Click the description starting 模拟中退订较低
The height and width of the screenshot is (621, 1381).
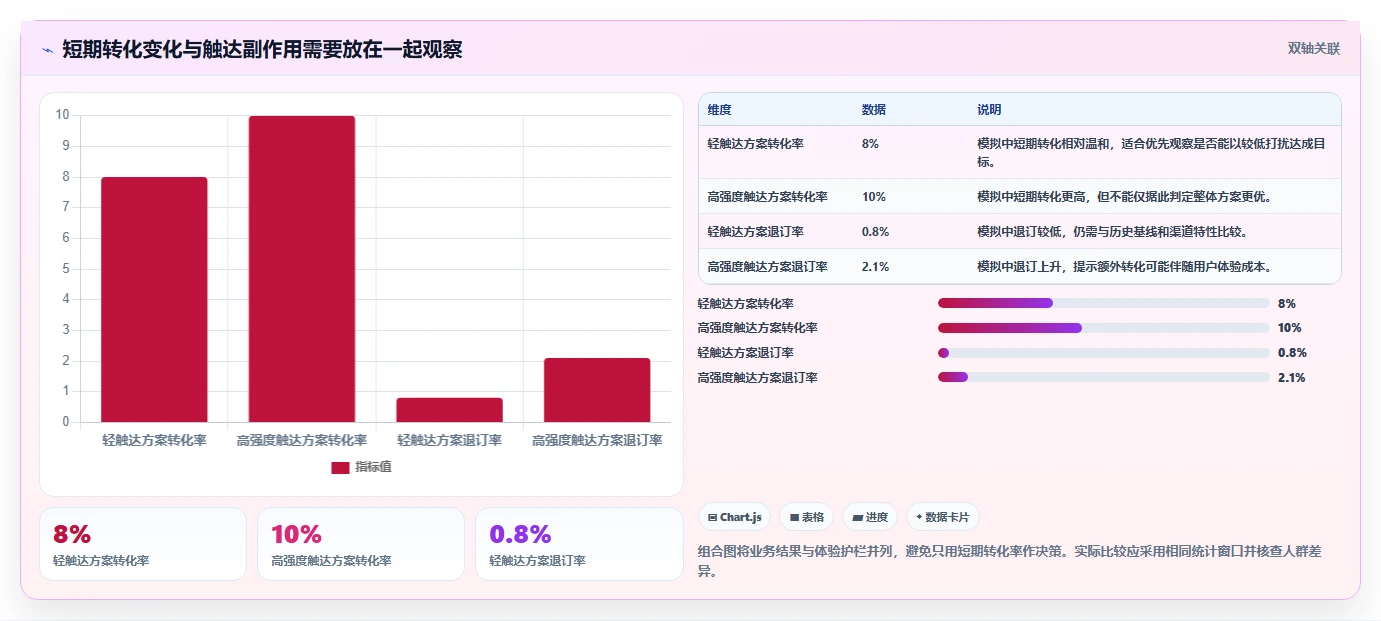click(1112, 232)
